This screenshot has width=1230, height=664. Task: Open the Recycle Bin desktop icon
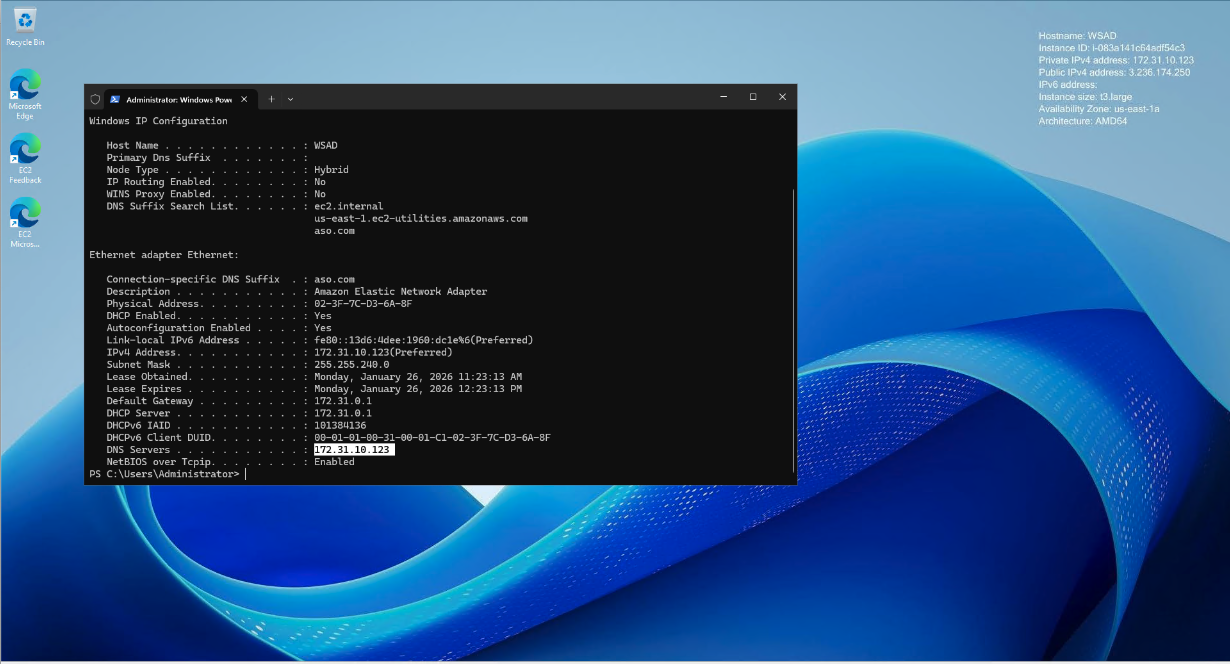pos(25,24)
